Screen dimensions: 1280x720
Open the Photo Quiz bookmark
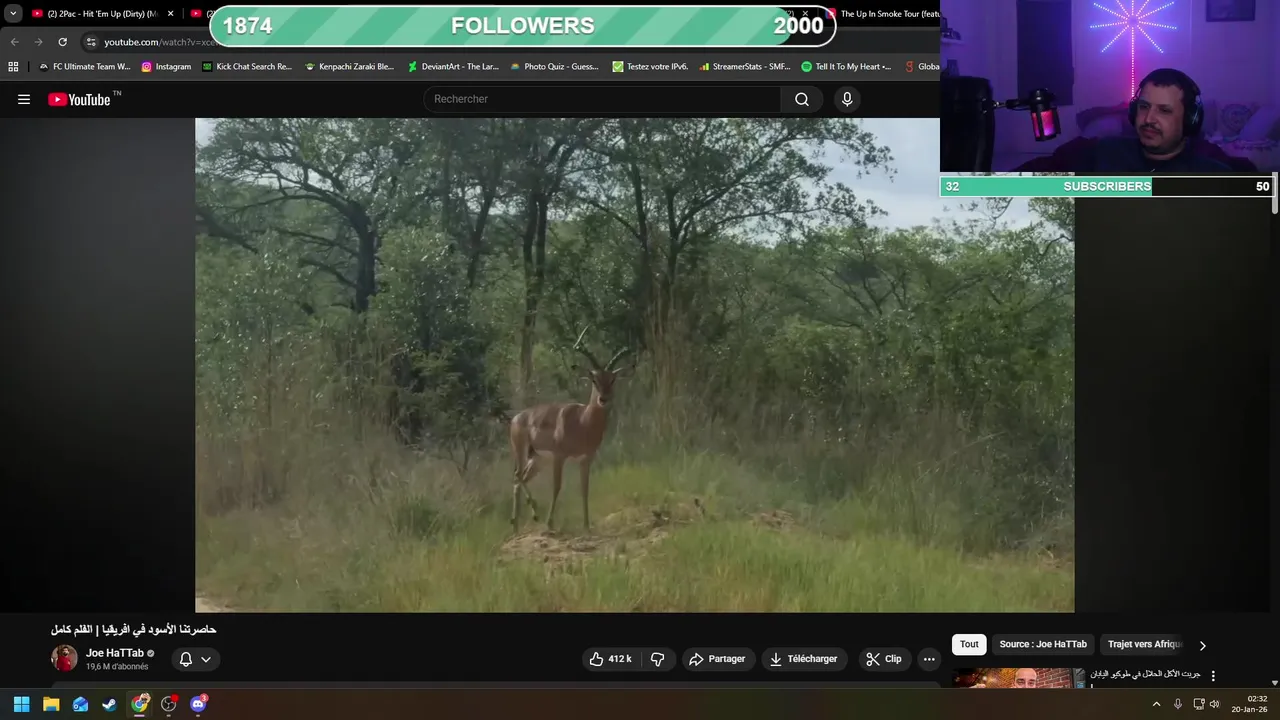click(x=555, y=67)
